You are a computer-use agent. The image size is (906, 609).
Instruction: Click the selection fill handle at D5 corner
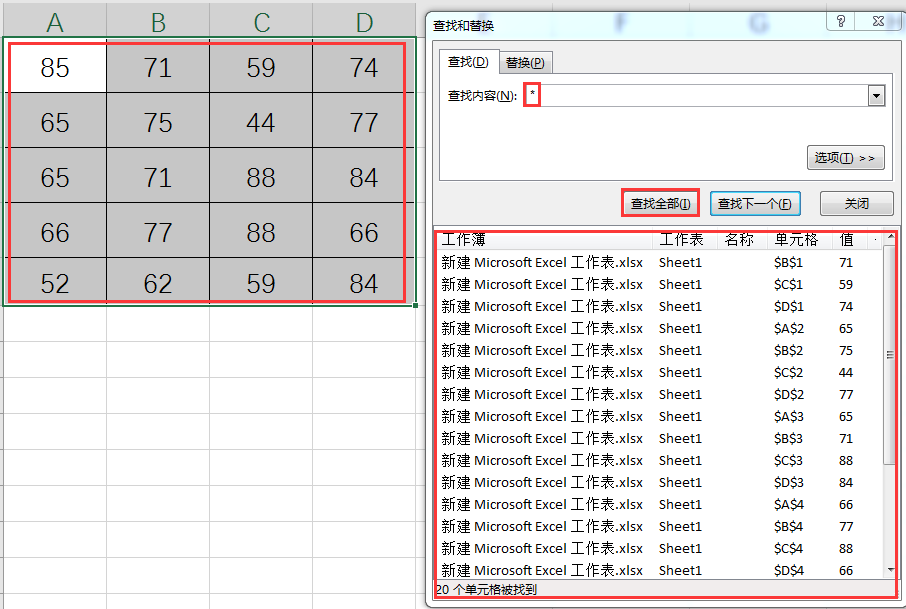click(415, 305)
